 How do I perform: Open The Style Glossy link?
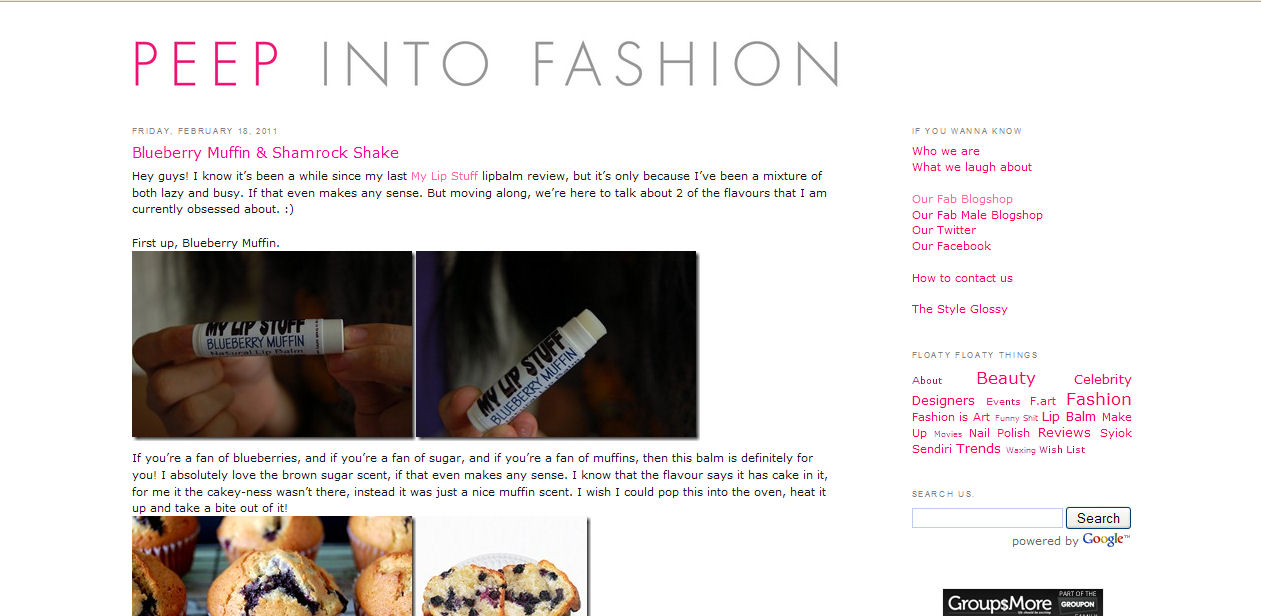pos(960,309)
